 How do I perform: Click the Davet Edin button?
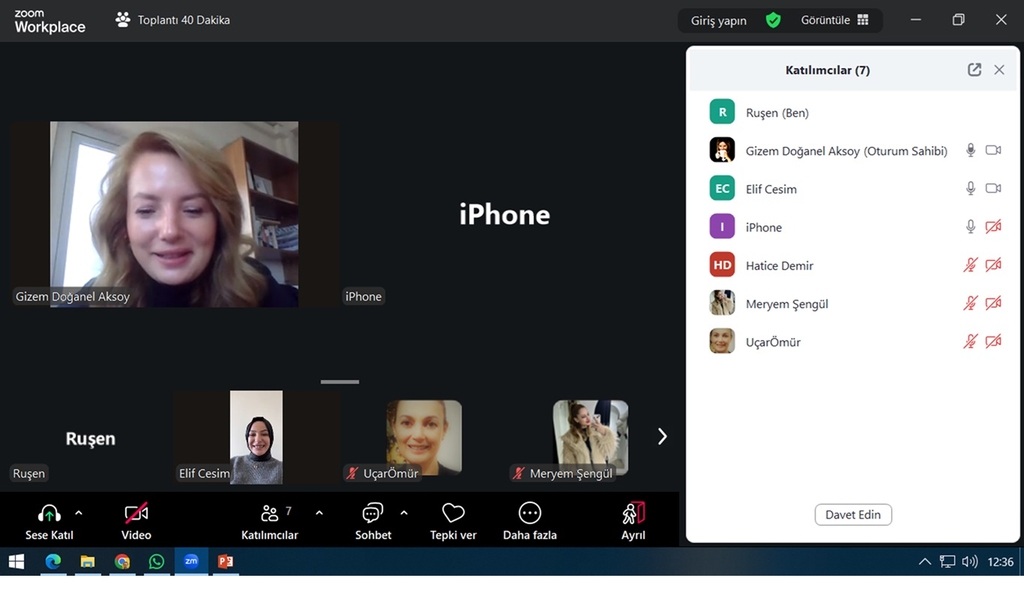point(852,514)
